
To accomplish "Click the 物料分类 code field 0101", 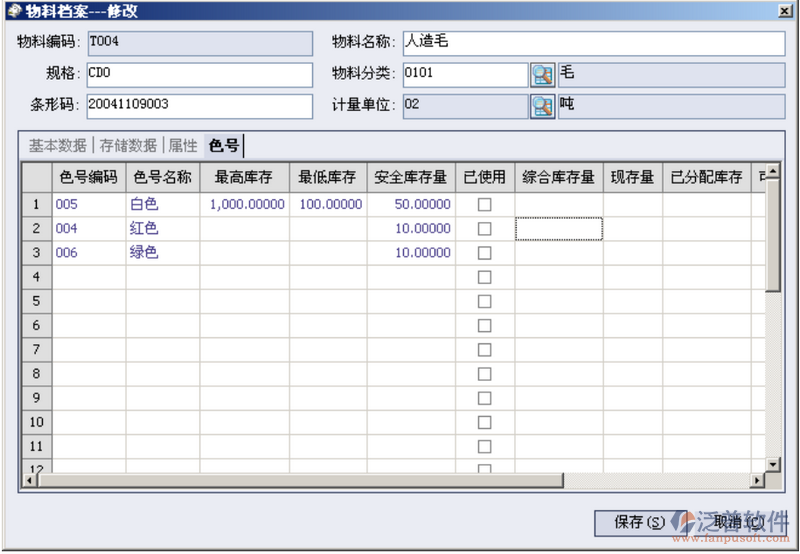I will (x=465, y=75).
